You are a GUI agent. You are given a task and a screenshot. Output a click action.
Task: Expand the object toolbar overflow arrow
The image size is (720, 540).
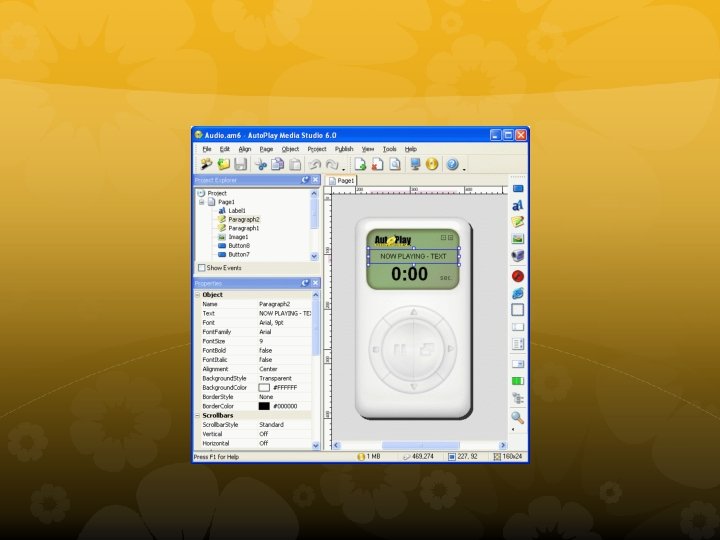(x=513, y=430)
